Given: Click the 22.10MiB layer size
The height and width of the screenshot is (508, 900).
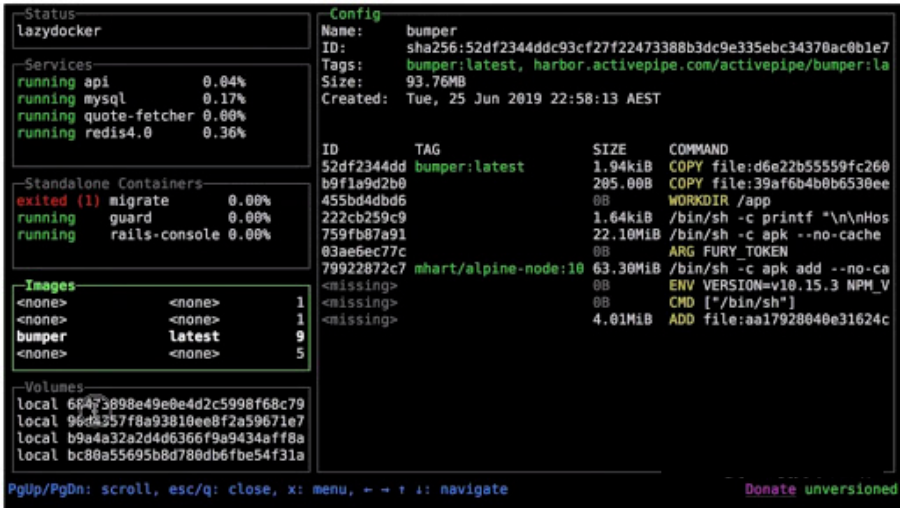Looking at the screenshot, I should click(x=627, y=235).
